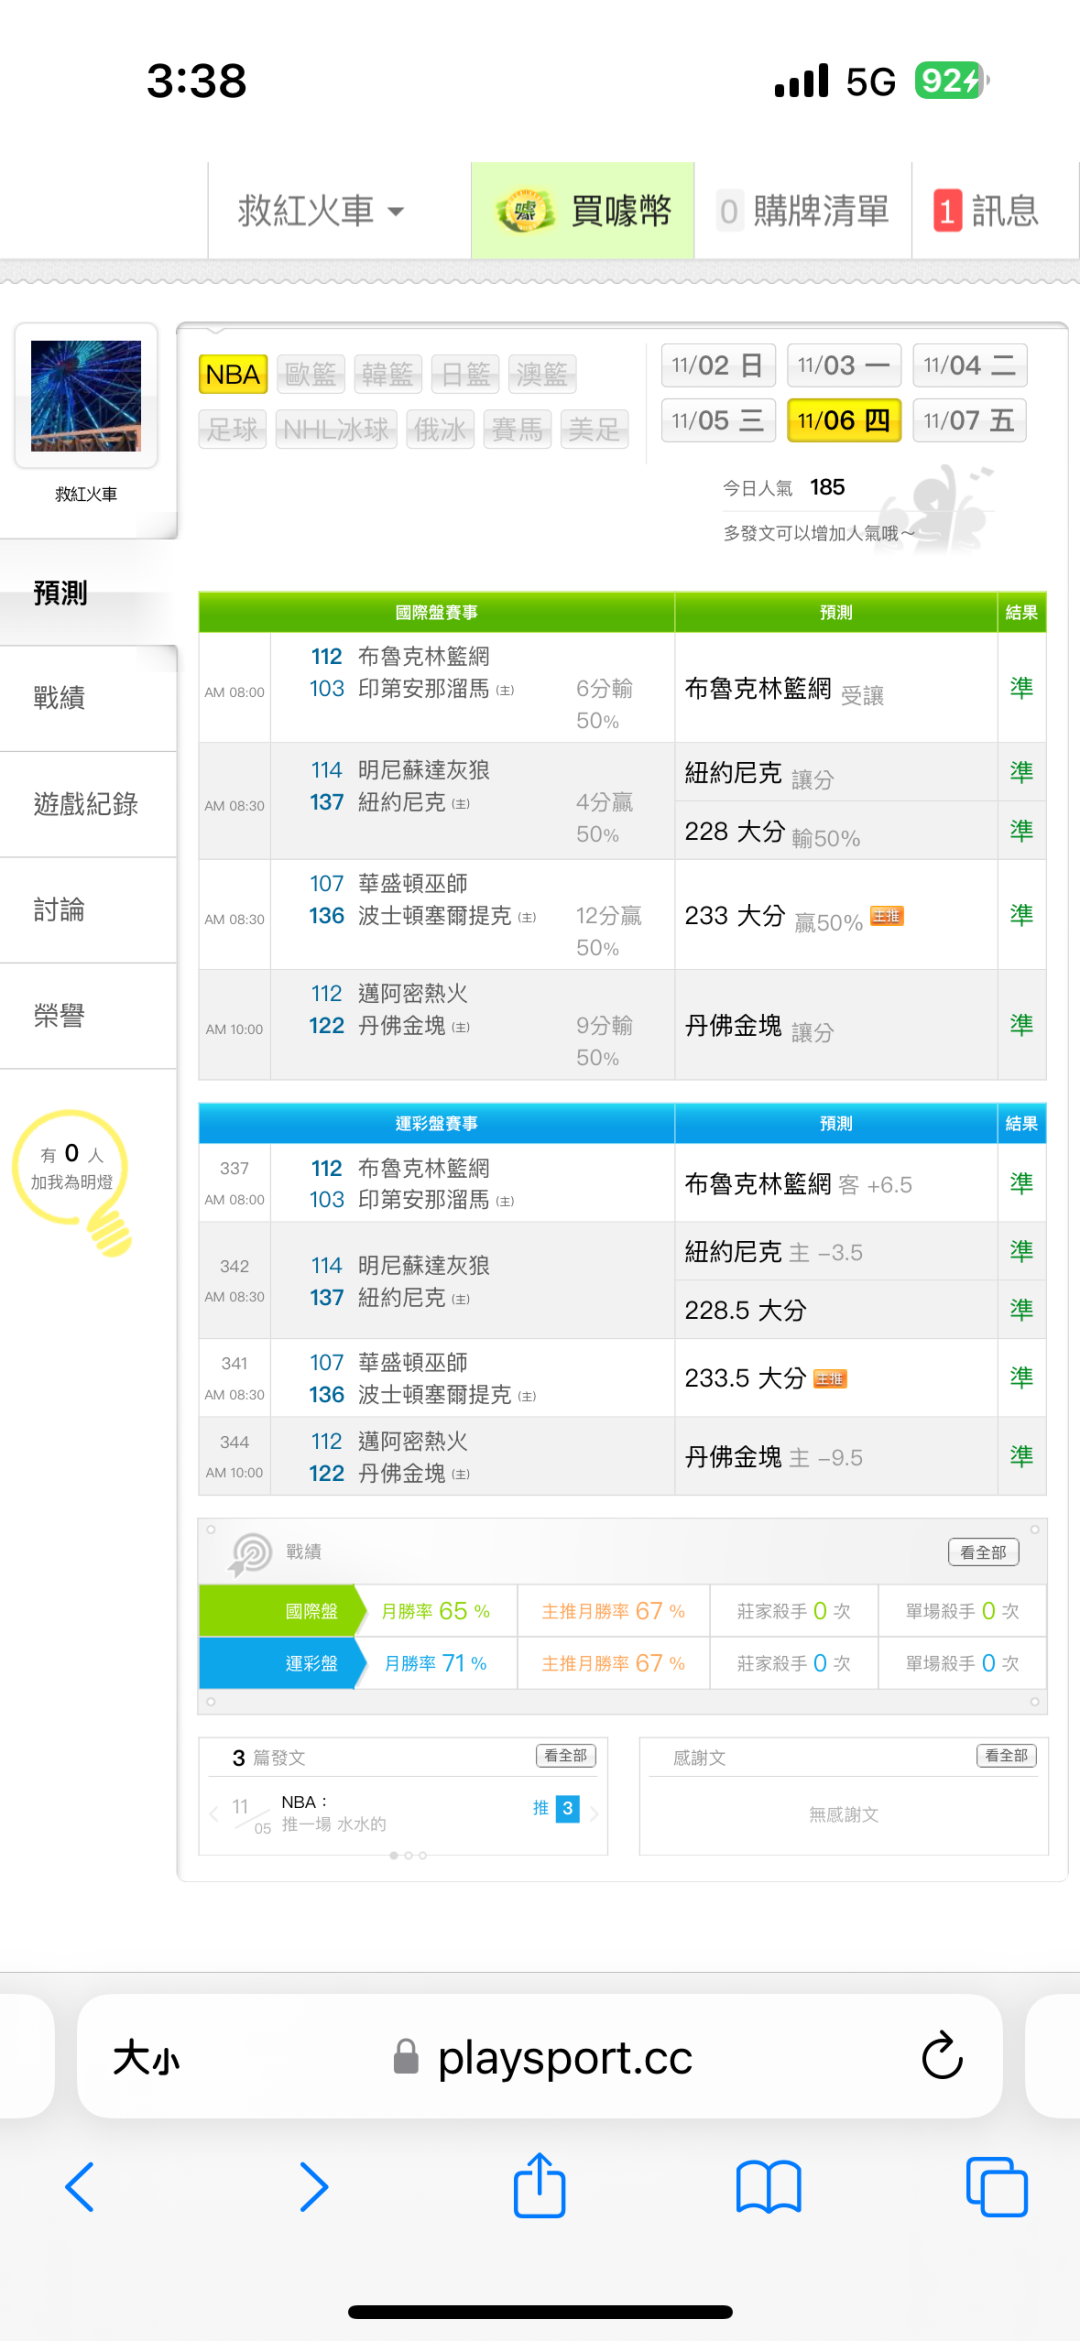The image size is (1080, 2341).
Task: Reload the playsport.cc page
Action: [x=941, y=2057]
